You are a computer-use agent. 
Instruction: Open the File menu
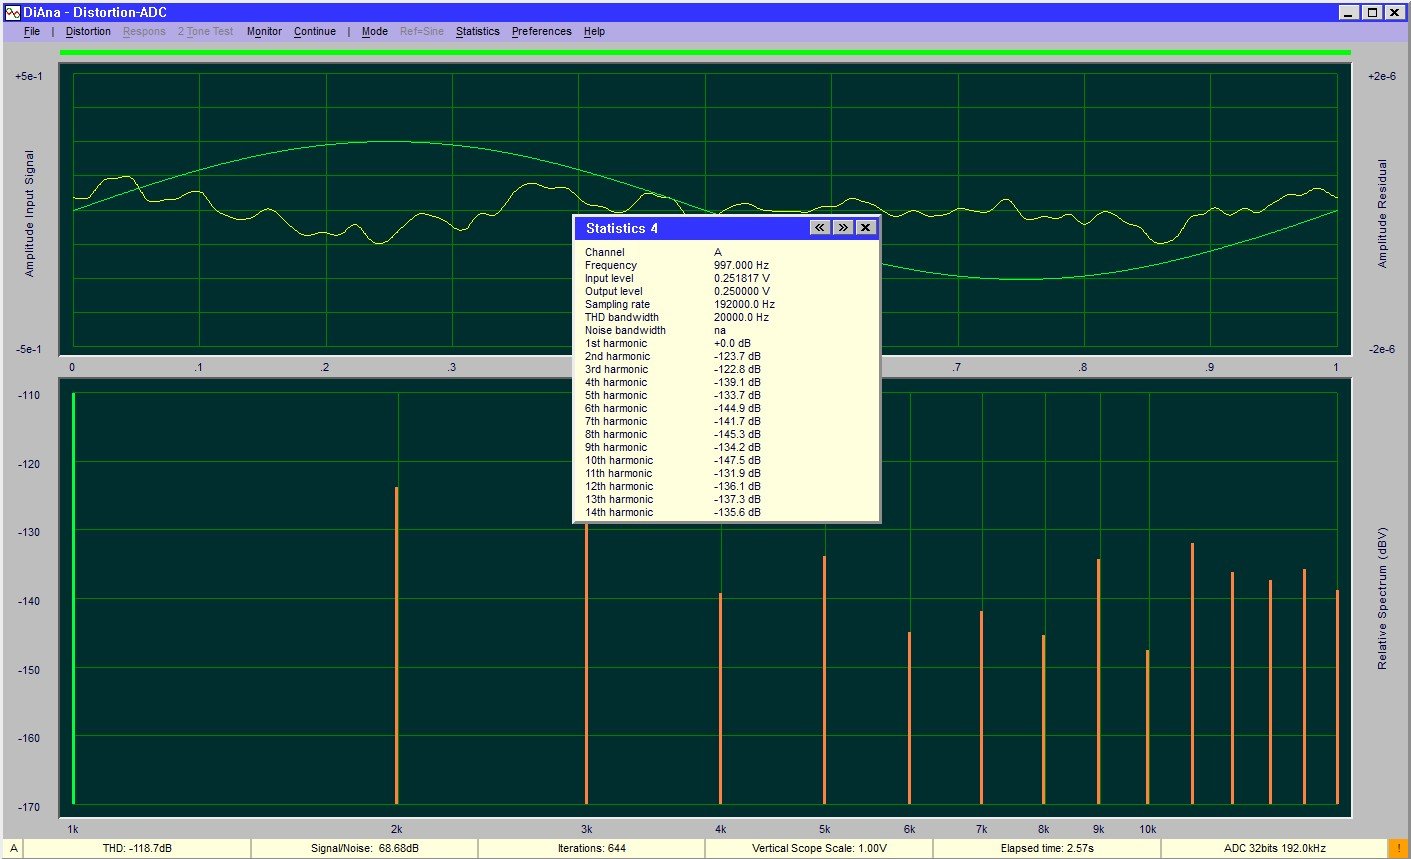pyautogui.click(x=32, y=32)
